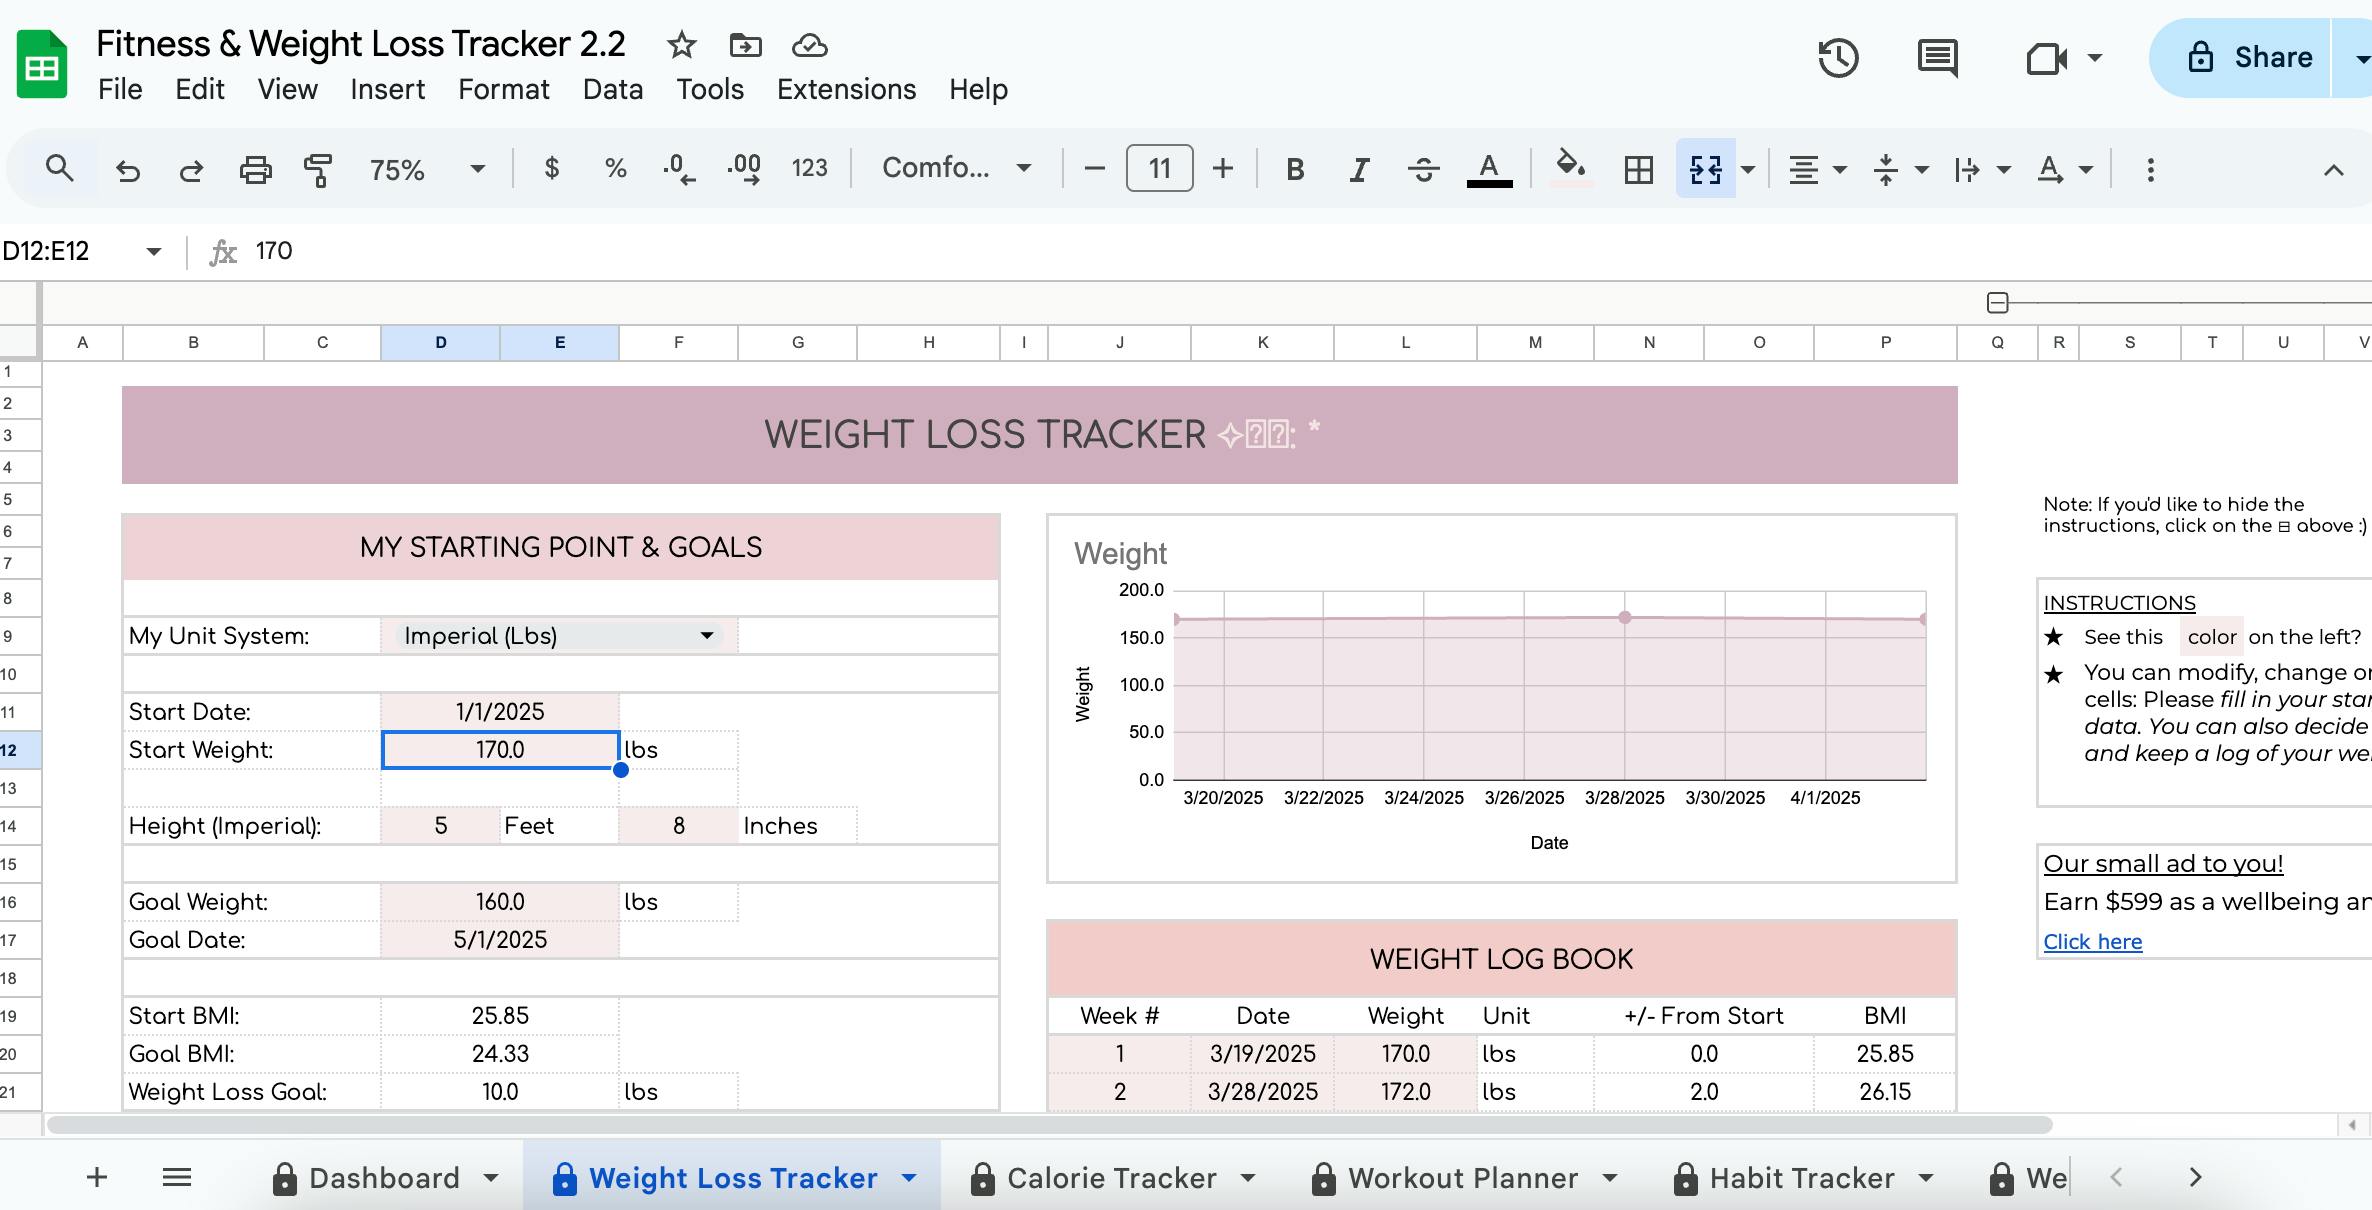Open version history clock icon
The height and width of the screenshot is (1210, 2372).
click(1838, 58)
